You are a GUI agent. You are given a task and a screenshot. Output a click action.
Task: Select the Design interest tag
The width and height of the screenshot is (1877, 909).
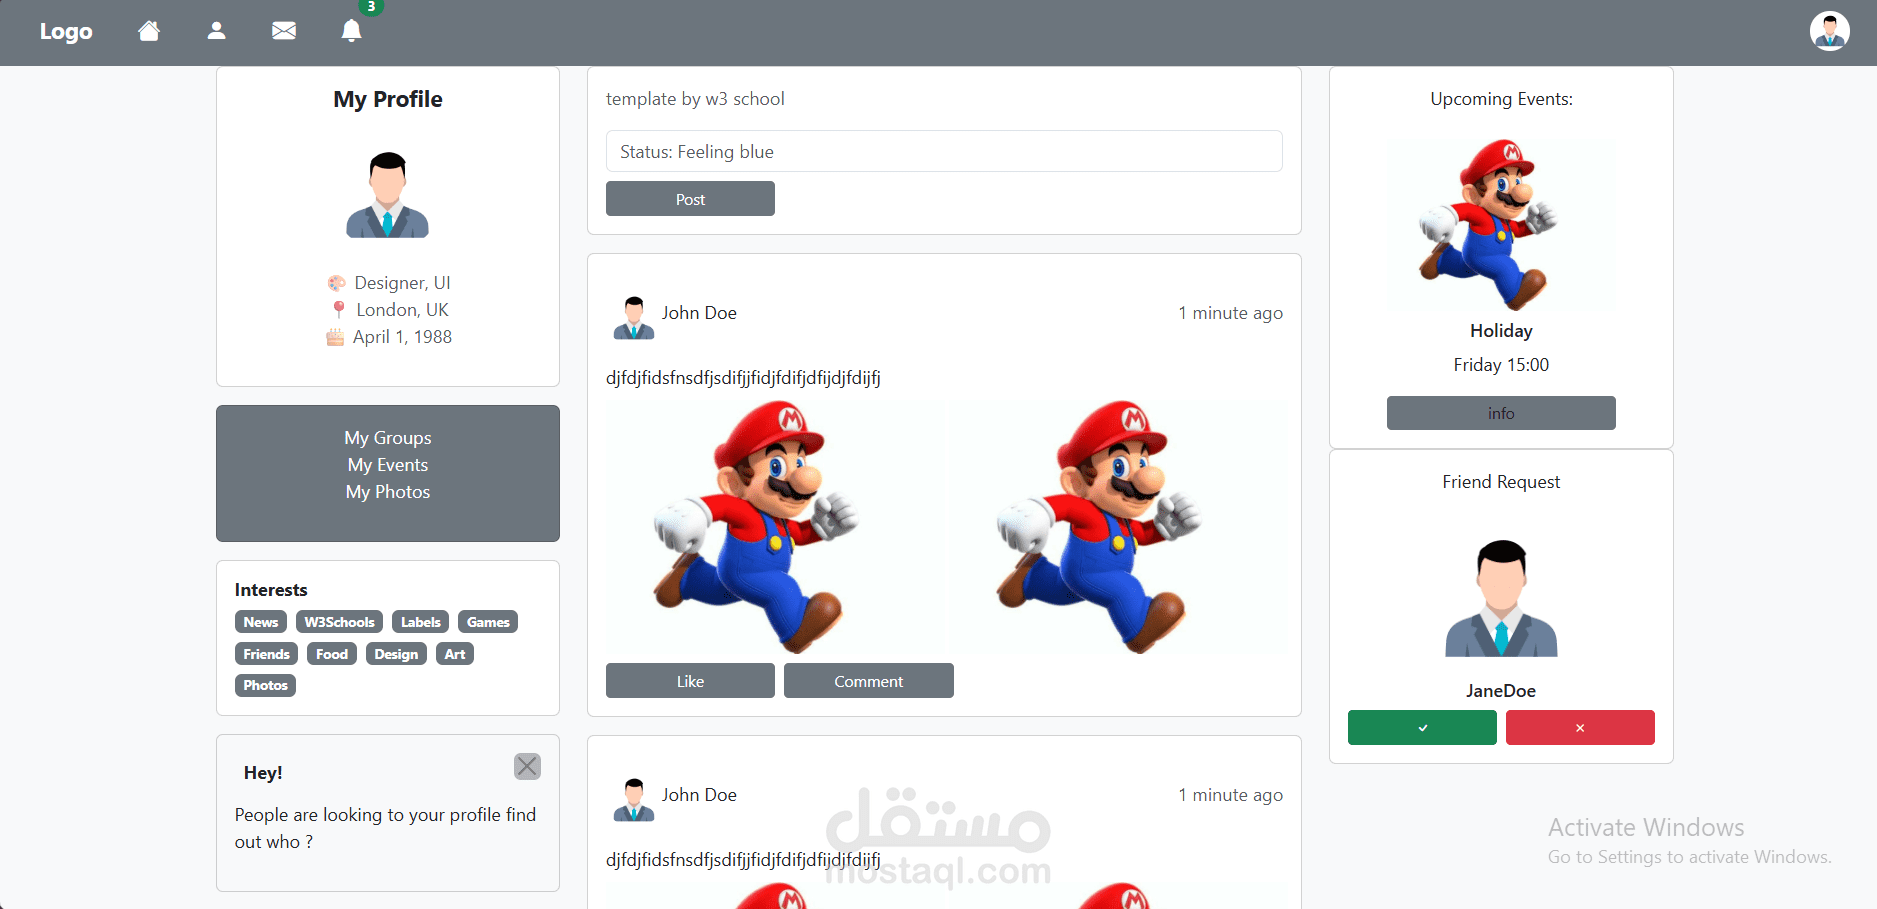click(x=397, y=654)
